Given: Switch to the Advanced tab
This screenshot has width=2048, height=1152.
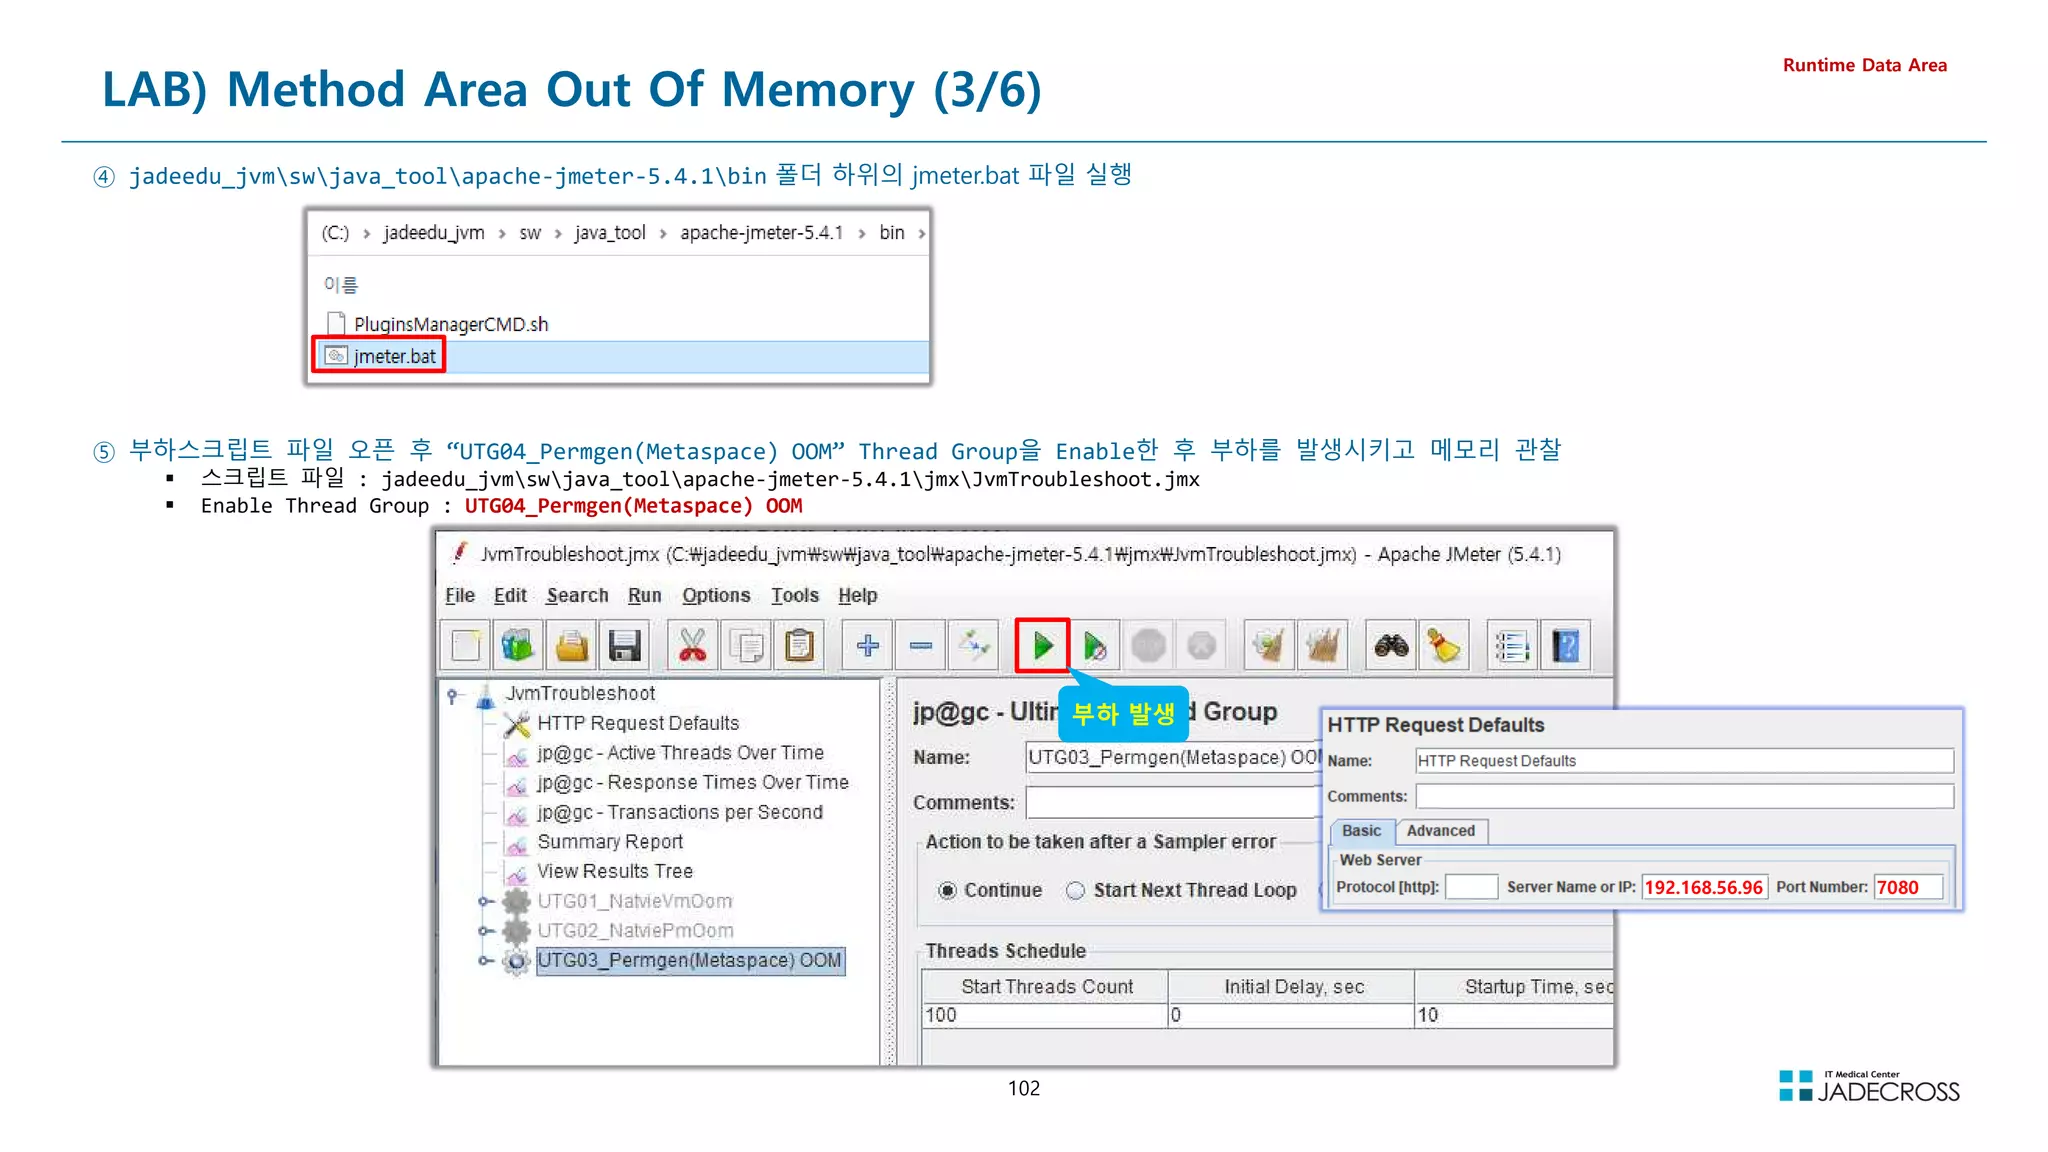Looking at the screenshot, I should tap(1440, 831).
